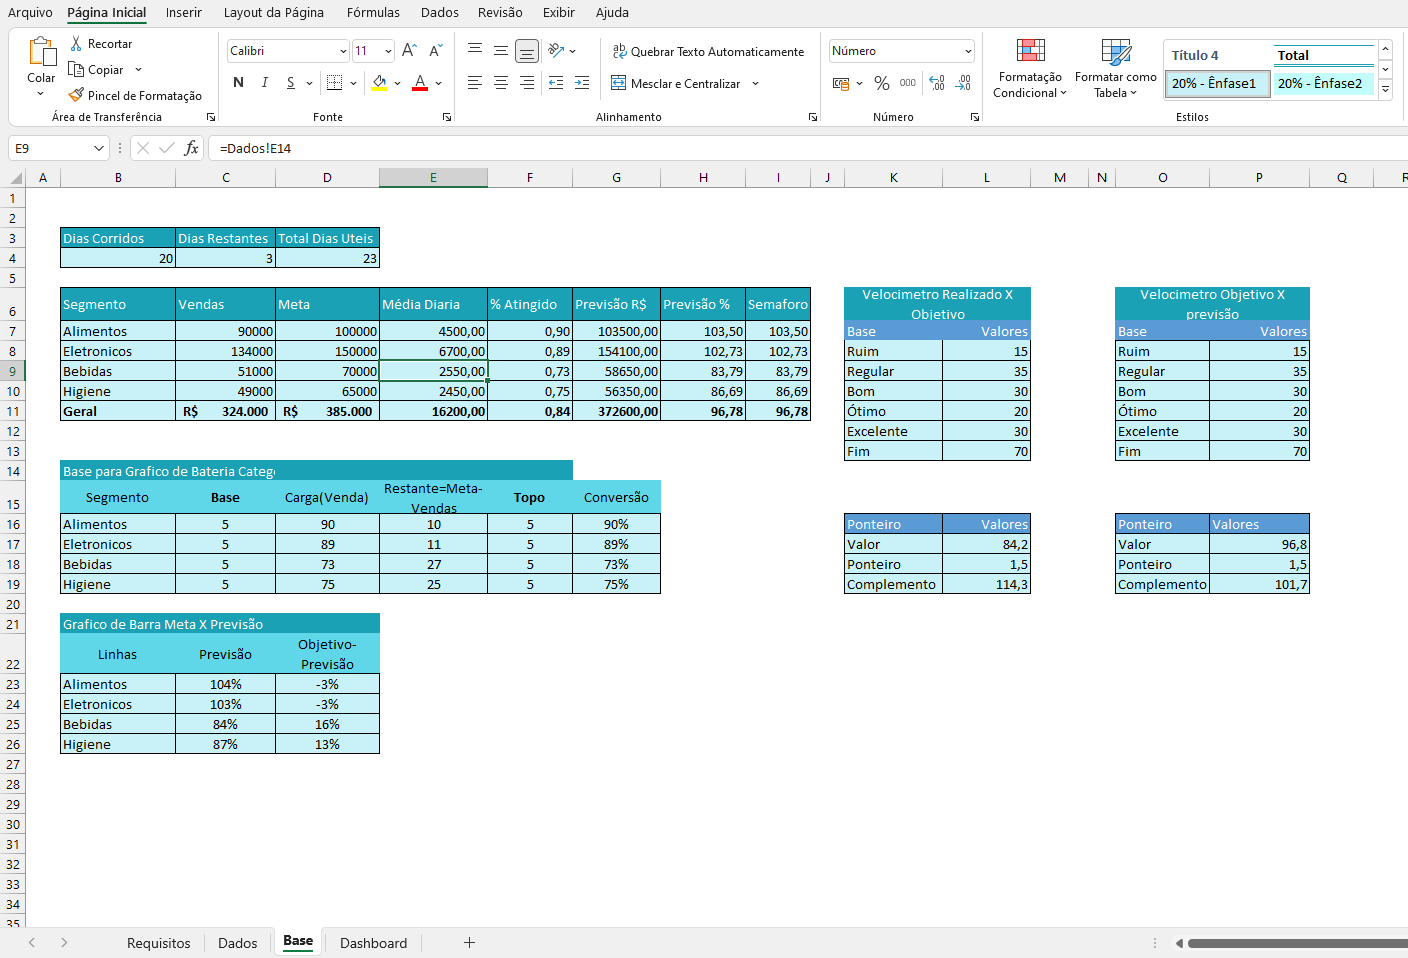
Task: Increase font size with the larger A icon
Action: [x=408, y=51]
